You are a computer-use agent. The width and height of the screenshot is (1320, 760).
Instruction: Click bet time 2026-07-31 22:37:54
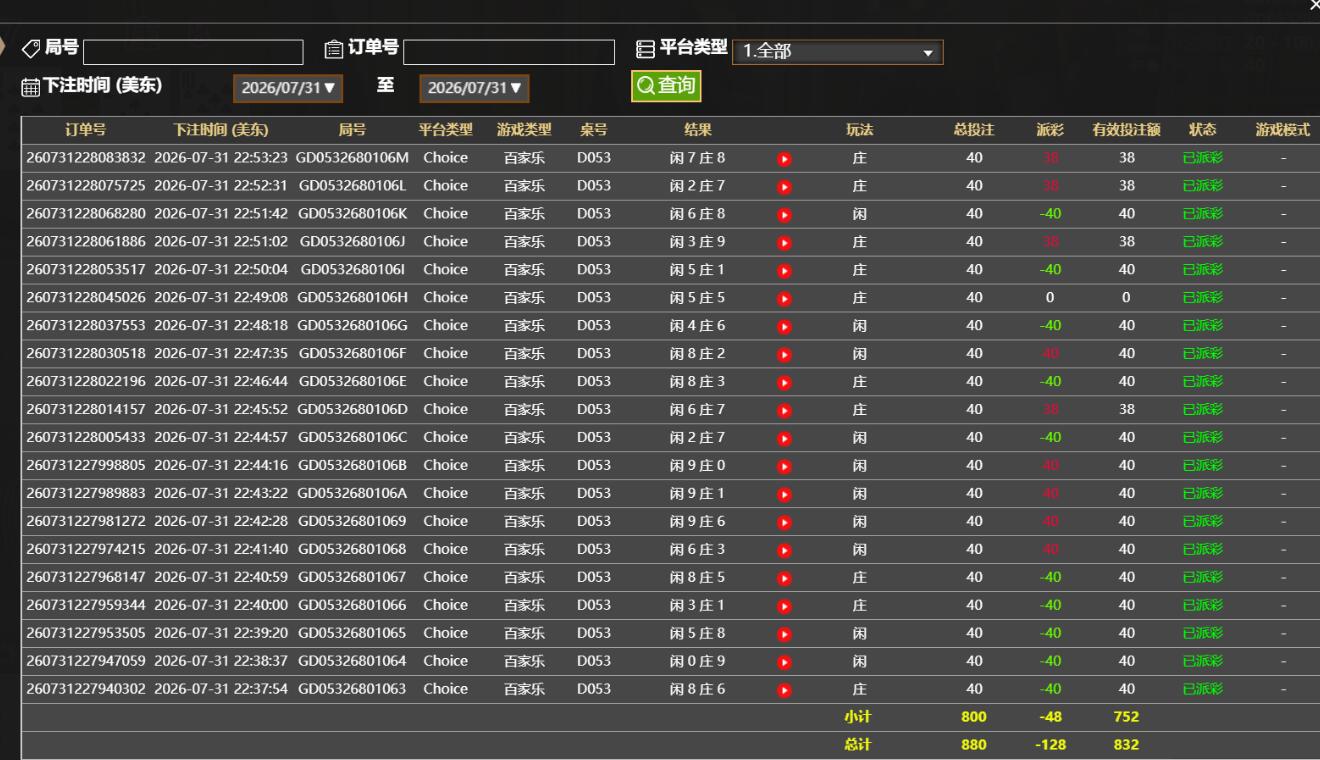[x=221, y=690]
